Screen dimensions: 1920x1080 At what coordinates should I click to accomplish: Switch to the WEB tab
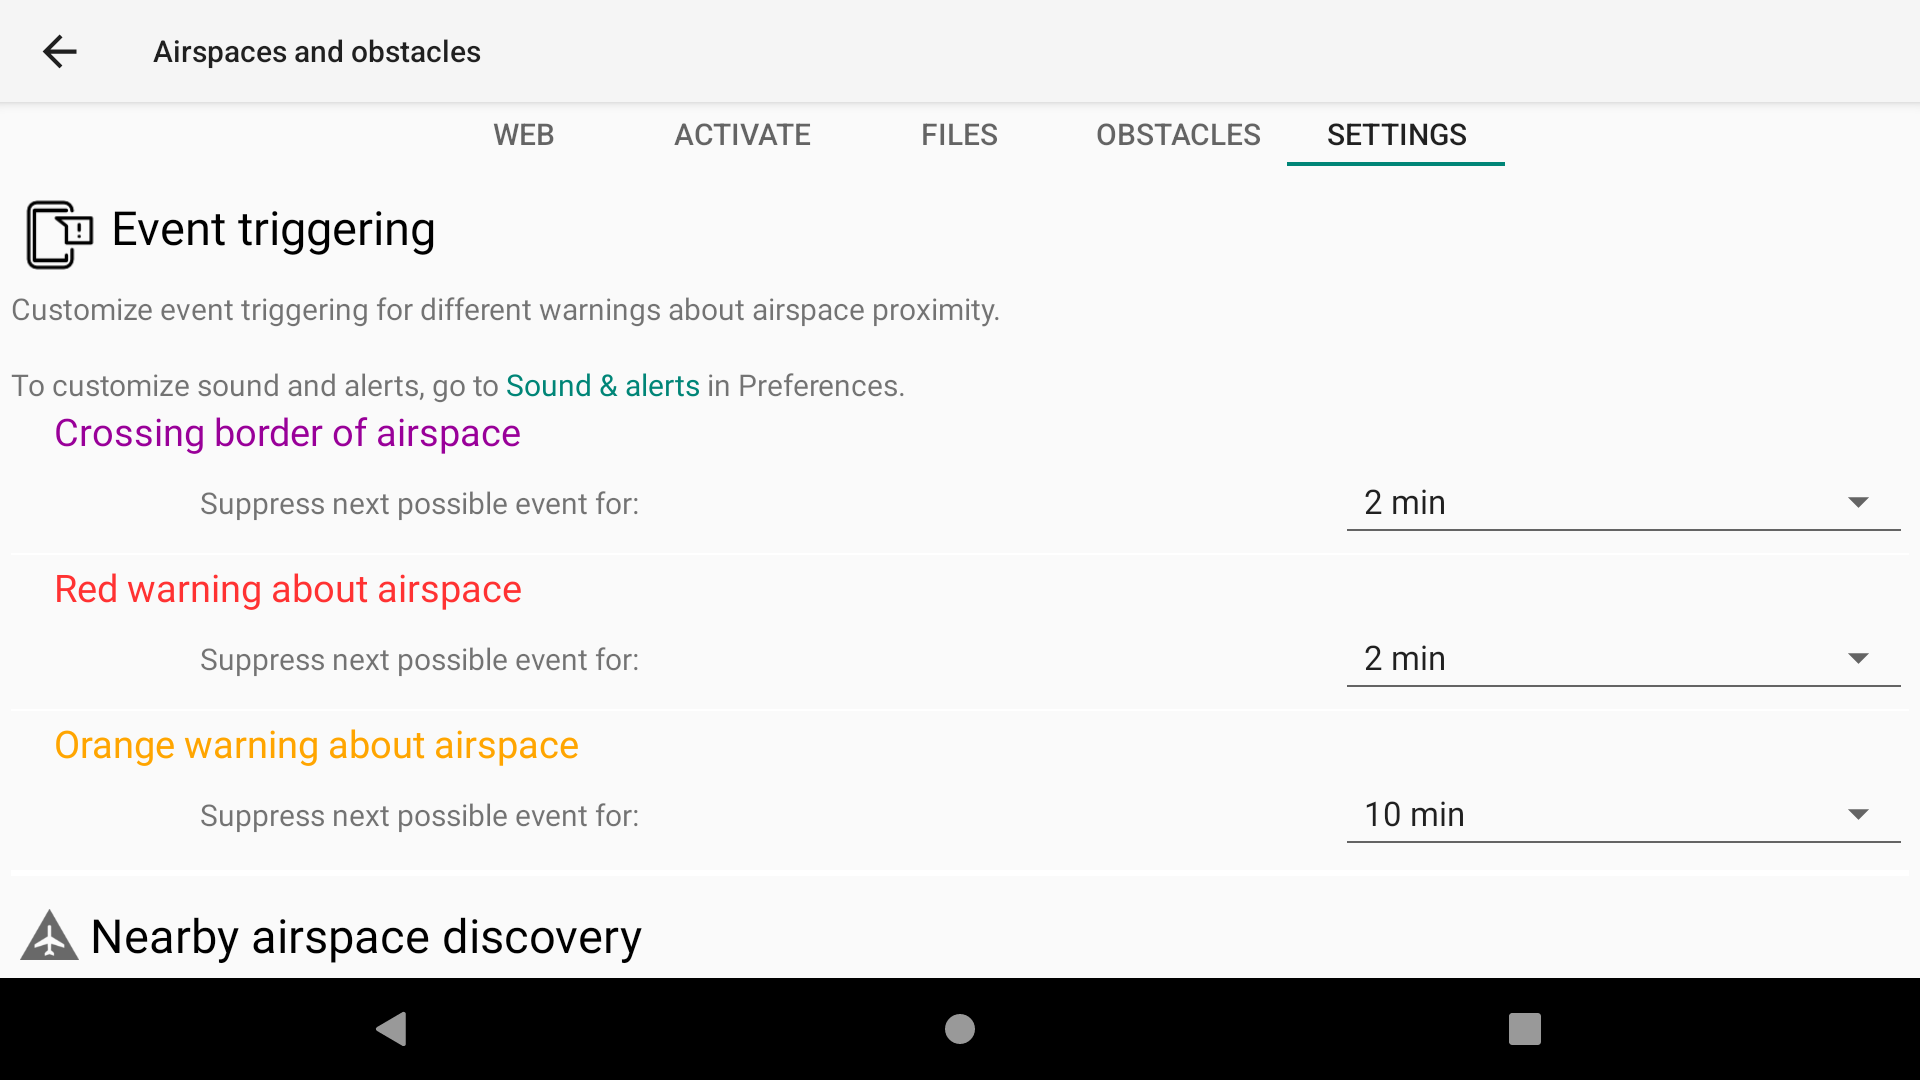coord(524,135)
